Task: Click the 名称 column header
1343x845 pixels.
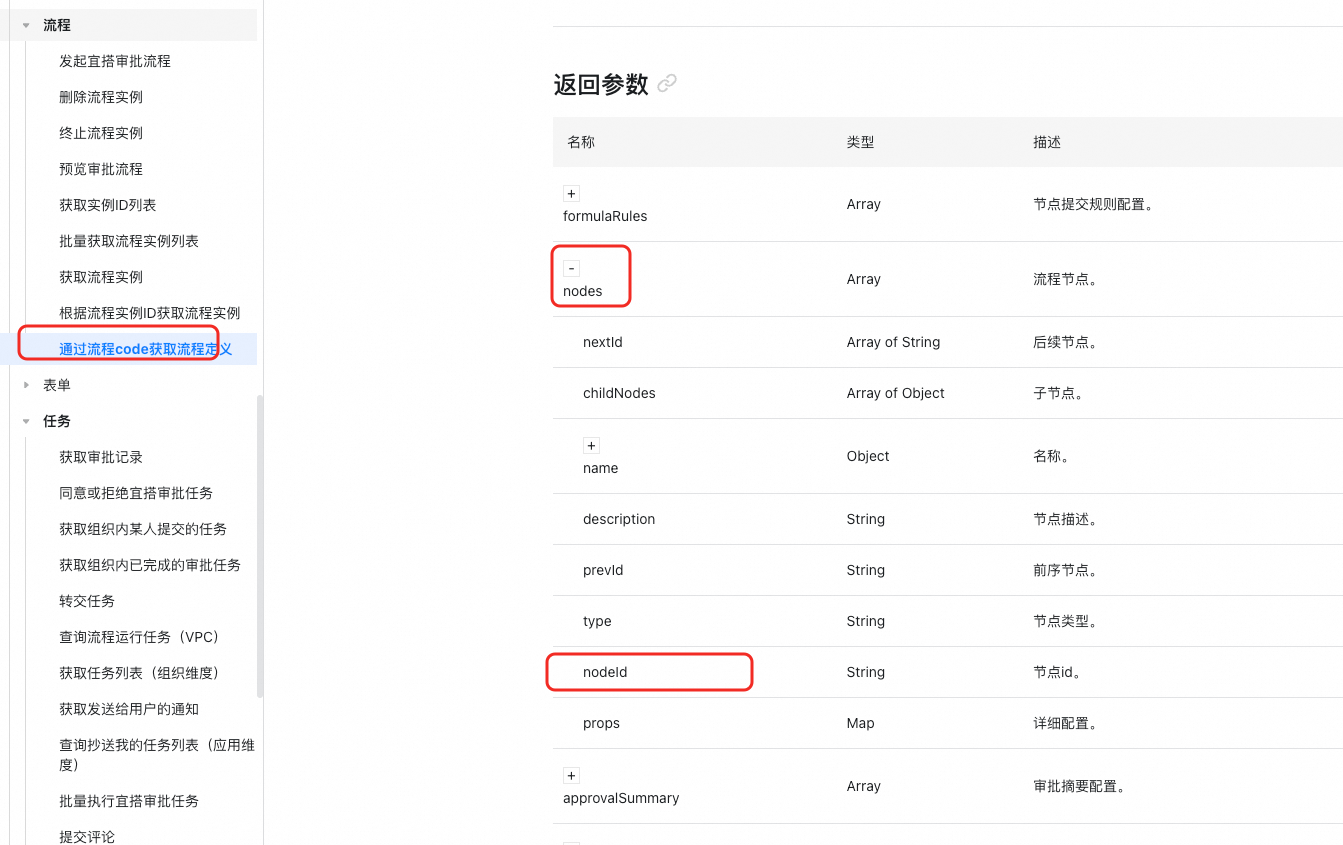Action: 581,142
